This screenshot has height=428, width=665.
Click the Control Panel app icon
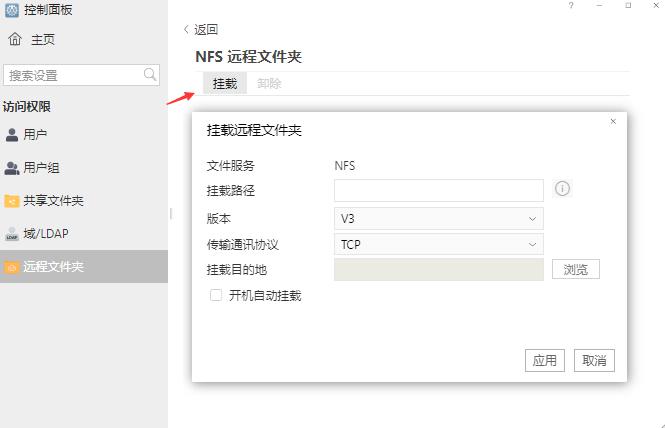click(x=12, y=10)
